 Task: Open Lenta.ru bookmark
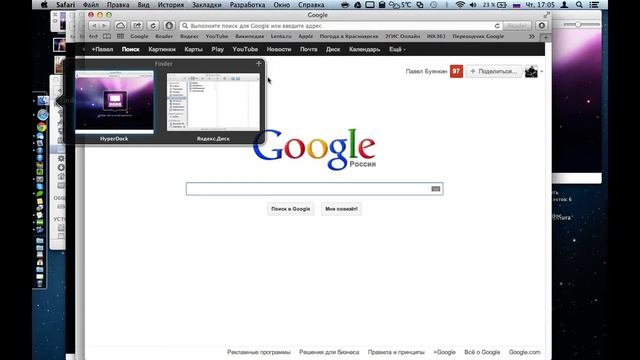pos(281,36)
